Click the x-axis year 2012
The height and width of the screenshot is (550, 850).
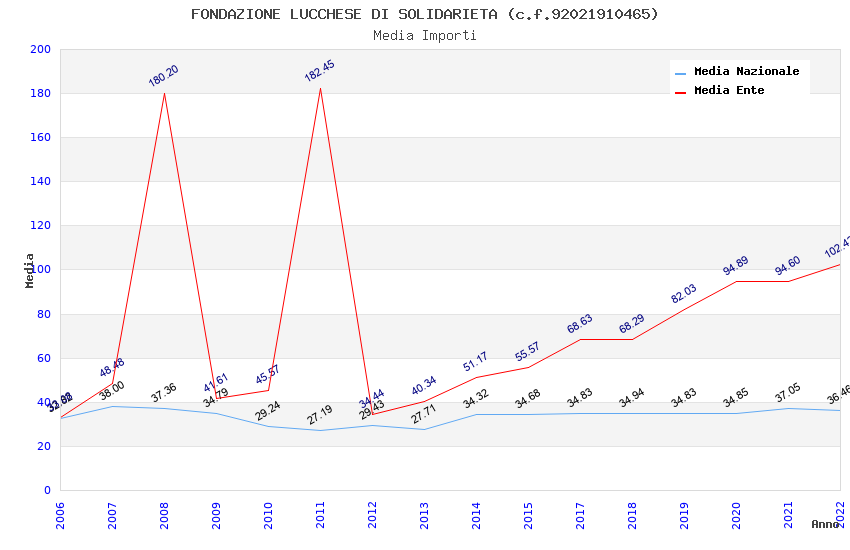(372, 516)
